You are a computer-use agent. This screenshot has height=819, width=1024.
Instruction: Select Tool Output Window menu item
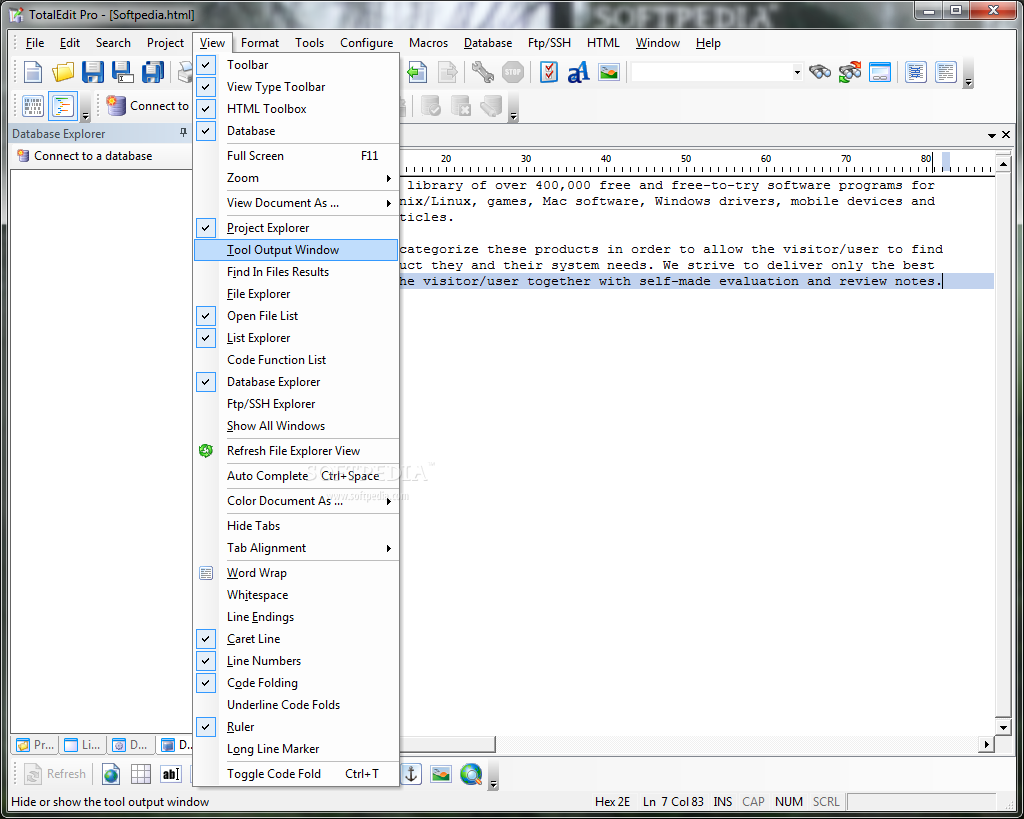(296, 250)
